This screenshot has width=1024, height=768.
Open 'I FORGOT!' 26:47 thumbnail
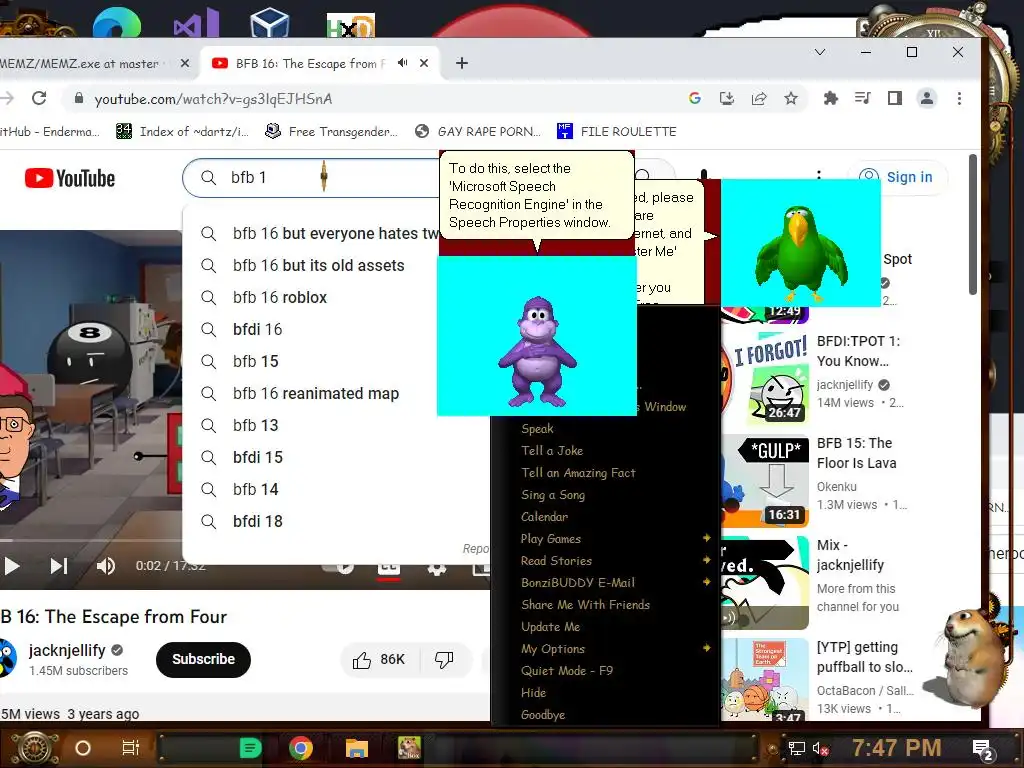[765, 377]
